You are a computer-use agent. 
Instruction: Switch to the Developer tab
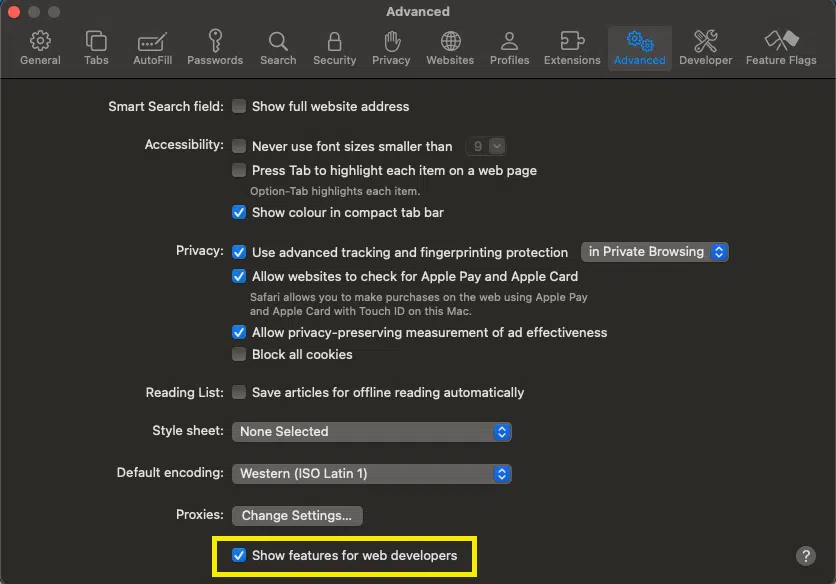pyautogui.click(x=705, y=47)
